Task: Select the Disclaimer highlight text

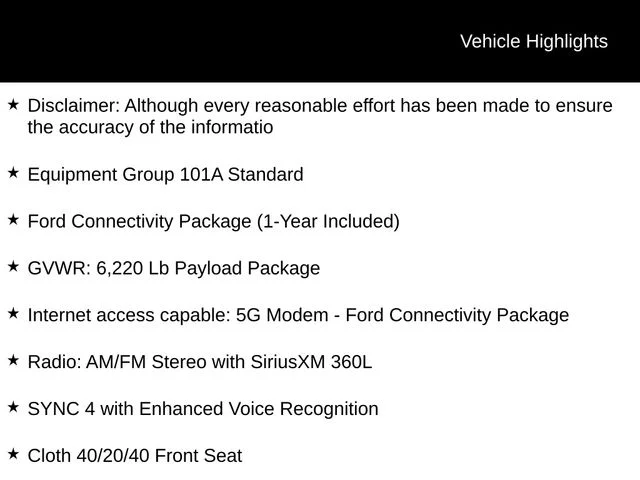Action: coord(320,116)
